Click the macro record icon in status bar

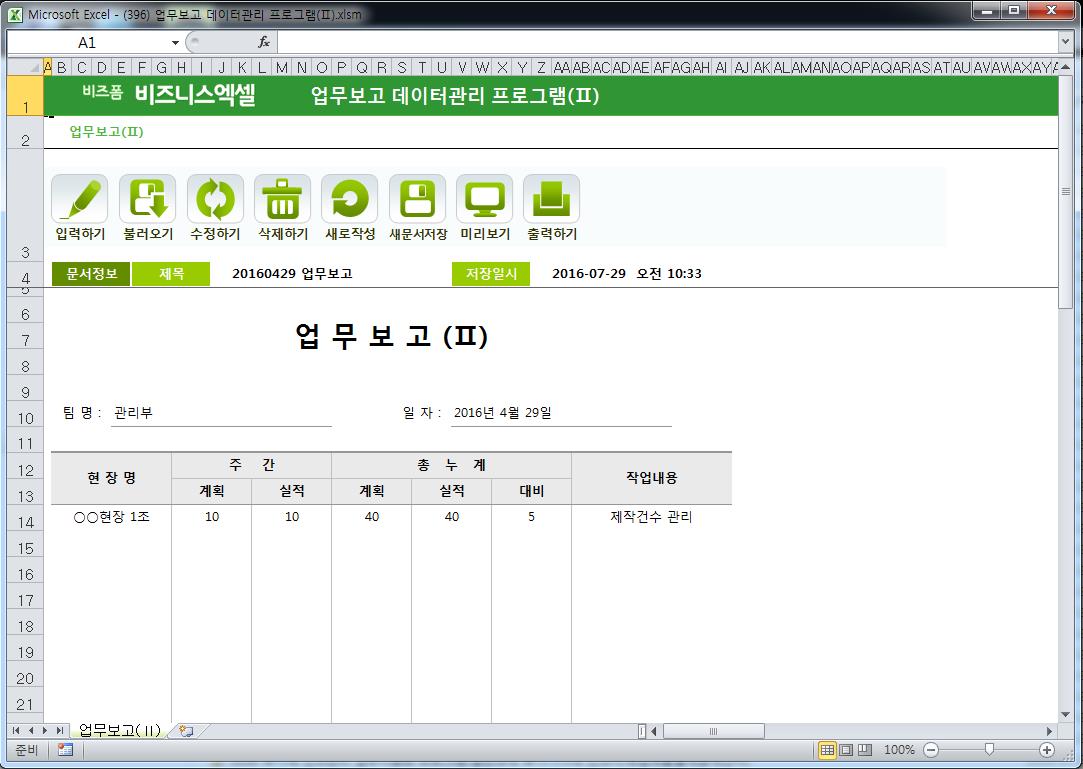pos(66,750)
